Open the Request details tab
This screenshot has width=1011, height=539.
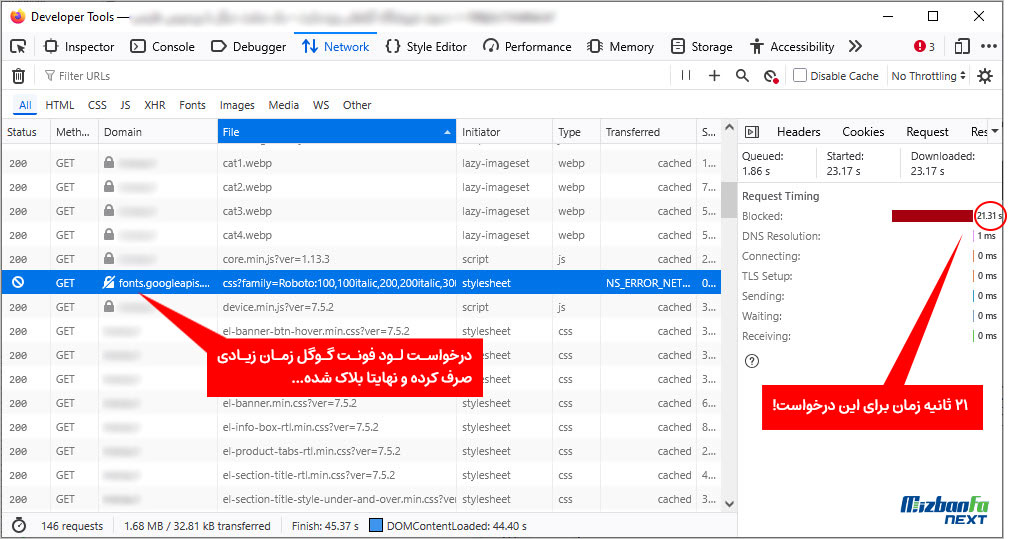(927, 132)
